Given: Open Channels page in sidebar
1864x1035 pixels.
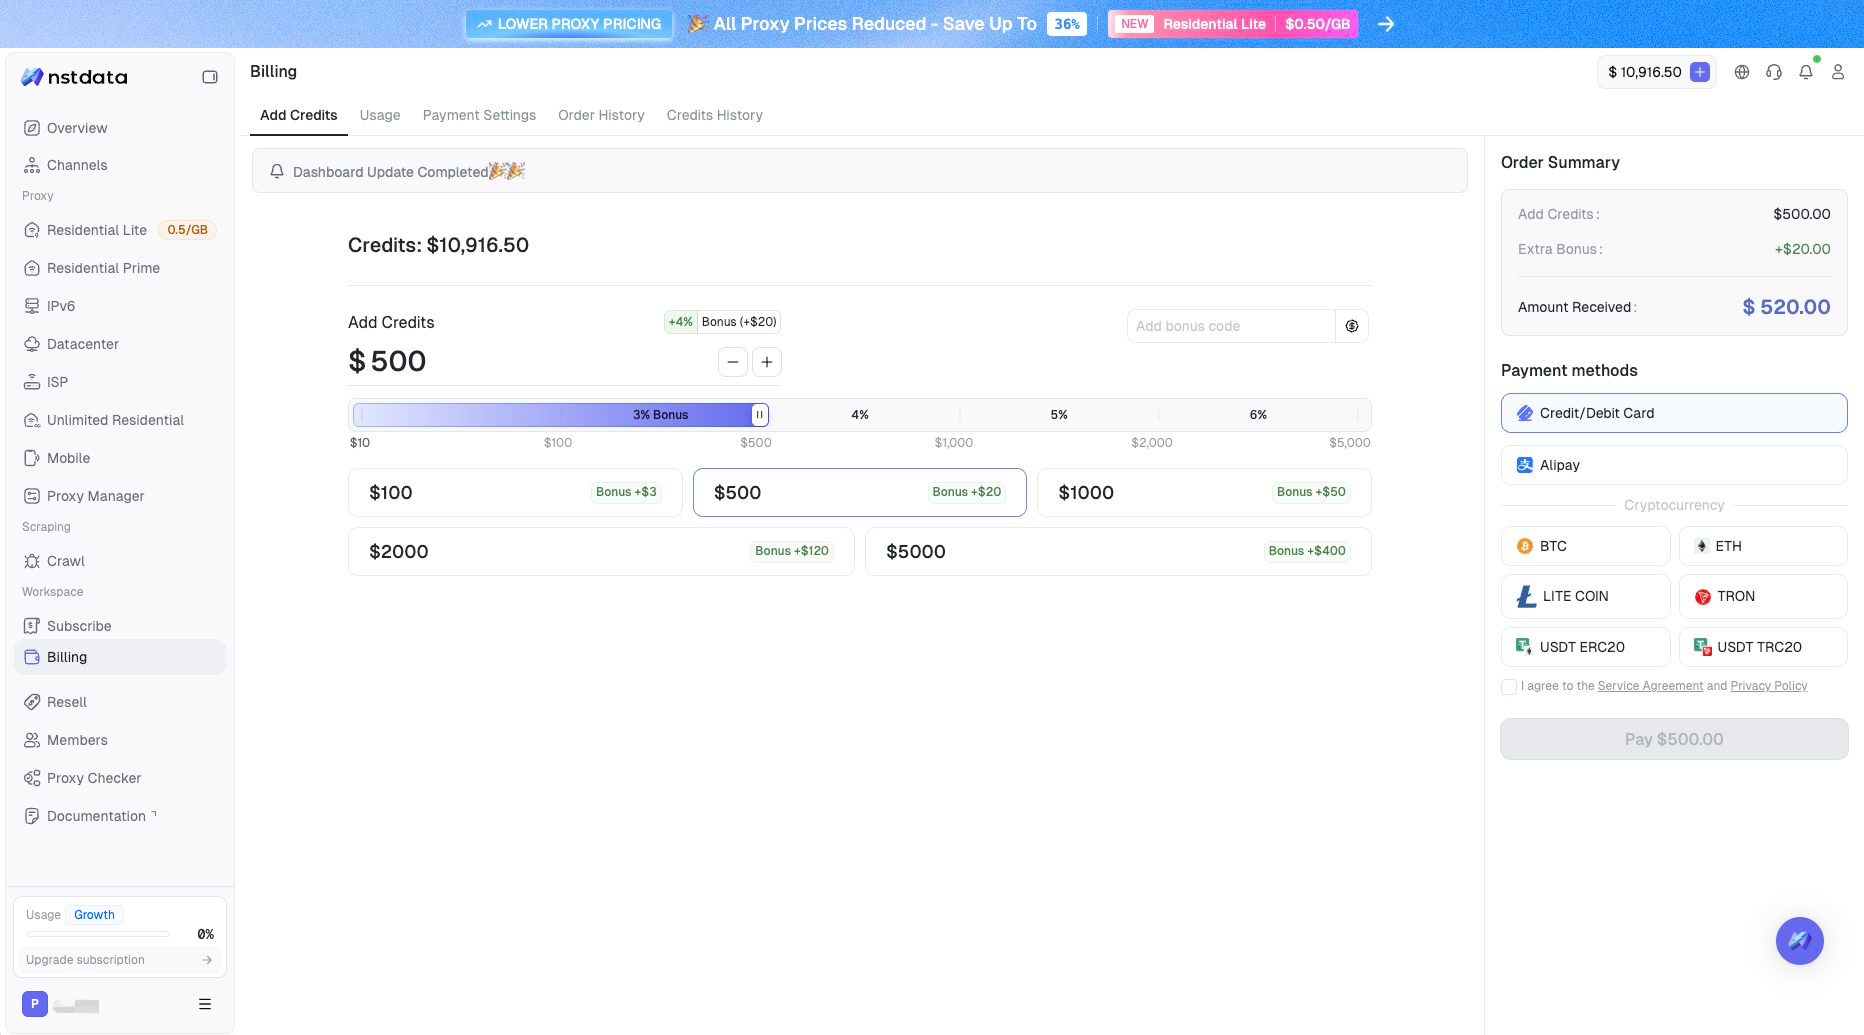Looking at the screenshot, I should click(x=121, y=165).
